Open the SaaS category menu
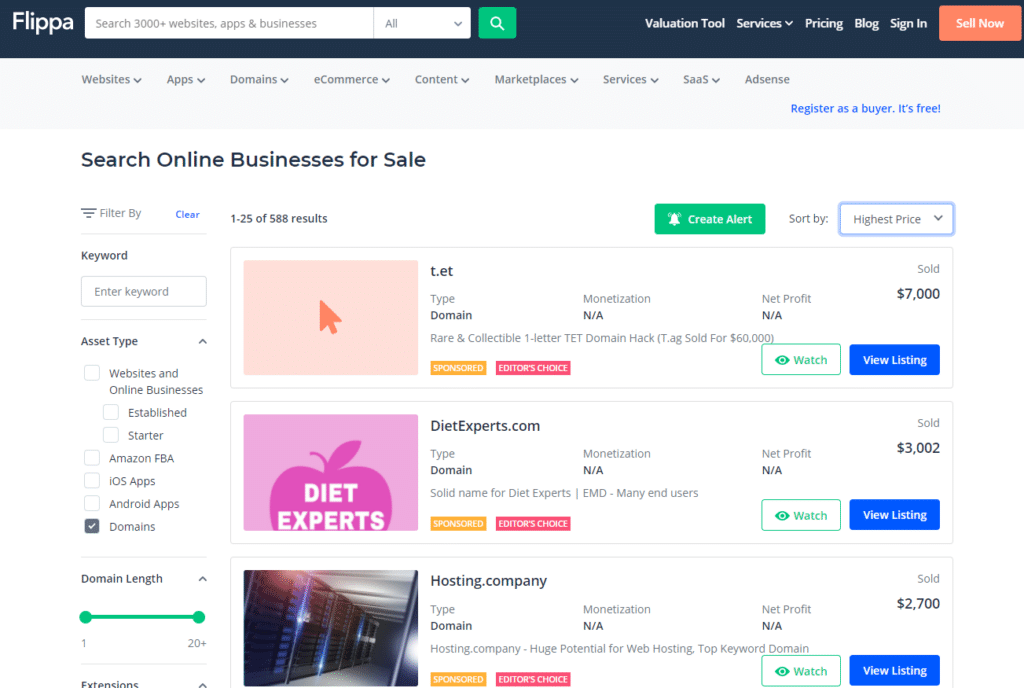 (701, 80)
